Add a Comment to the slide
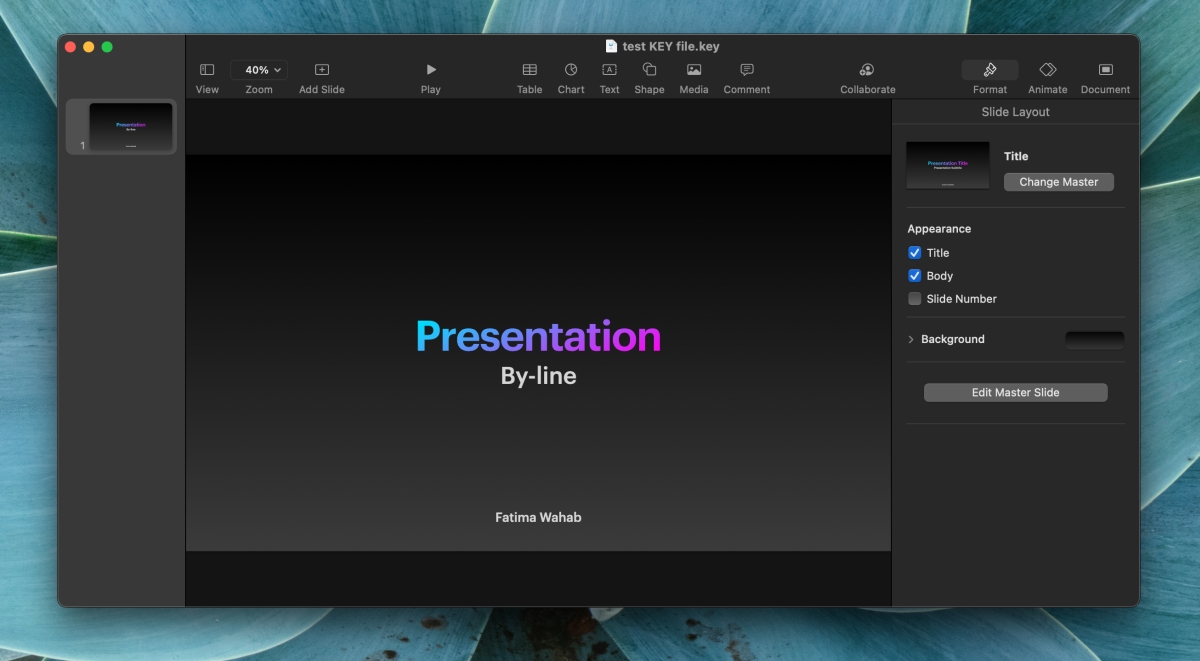 [746, 70]
